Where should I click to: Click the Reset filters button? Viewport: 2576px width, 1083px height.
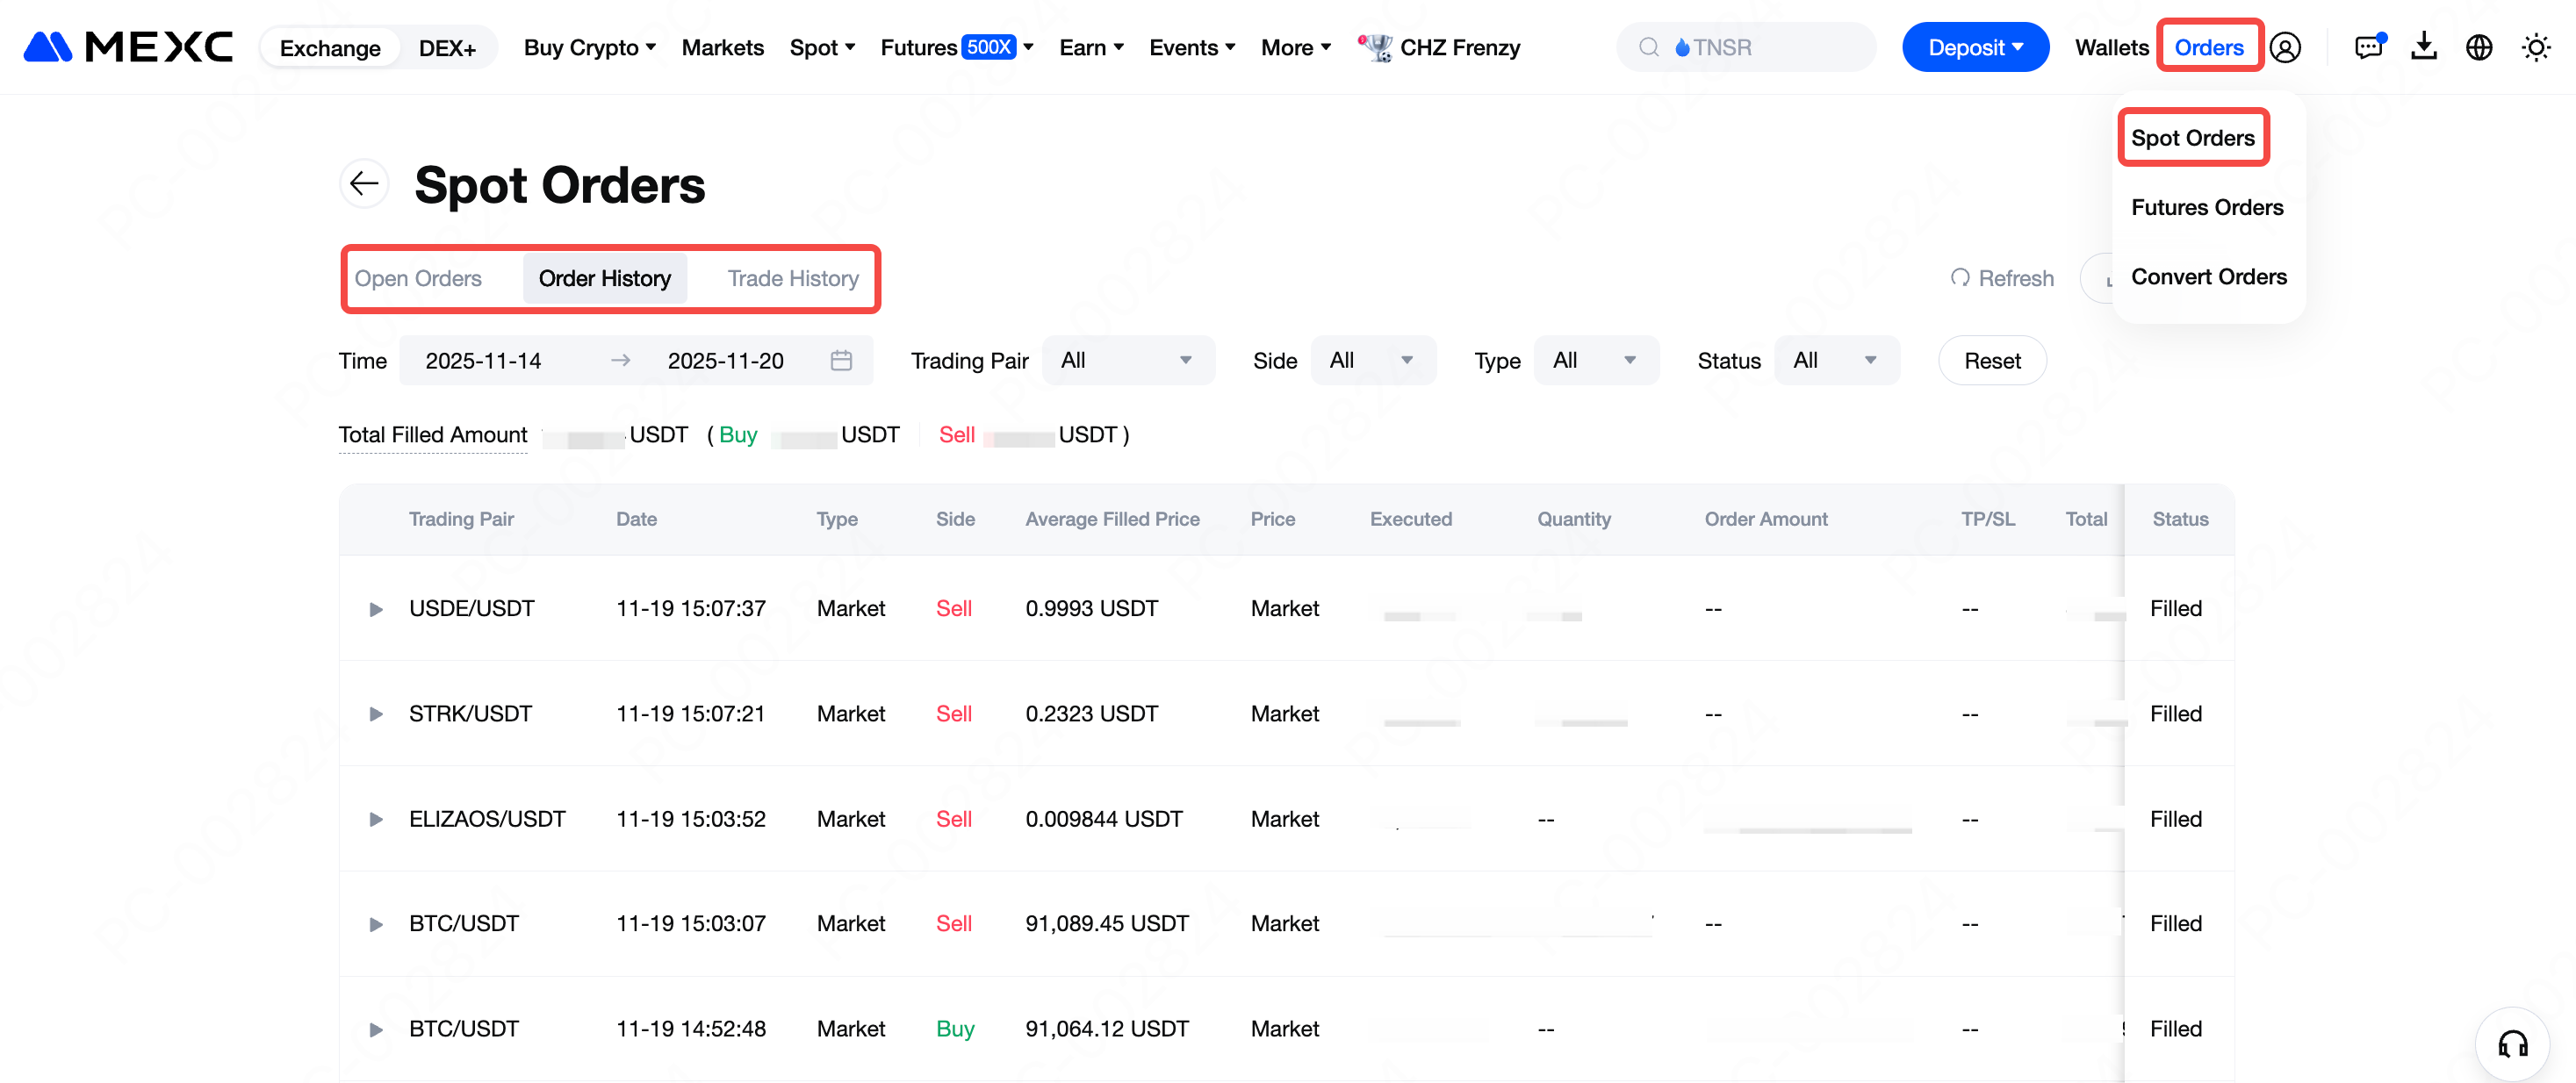point(1991,360)
